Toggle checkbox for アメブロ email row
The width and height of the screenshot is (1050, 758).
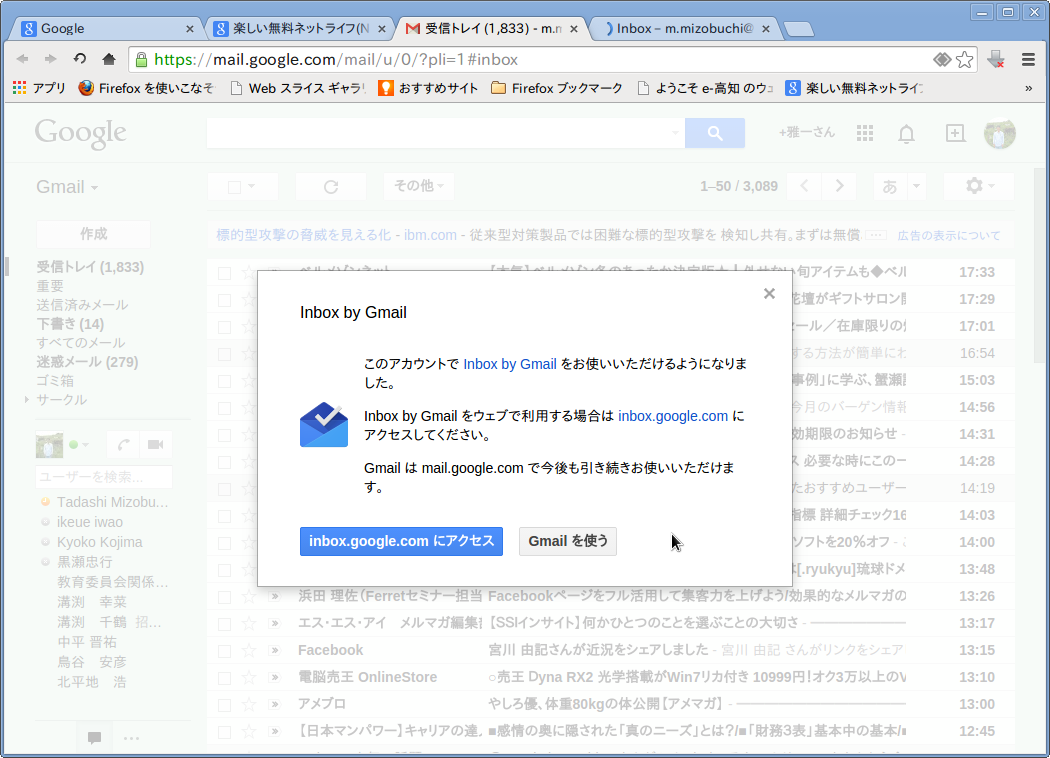point(224,705)
